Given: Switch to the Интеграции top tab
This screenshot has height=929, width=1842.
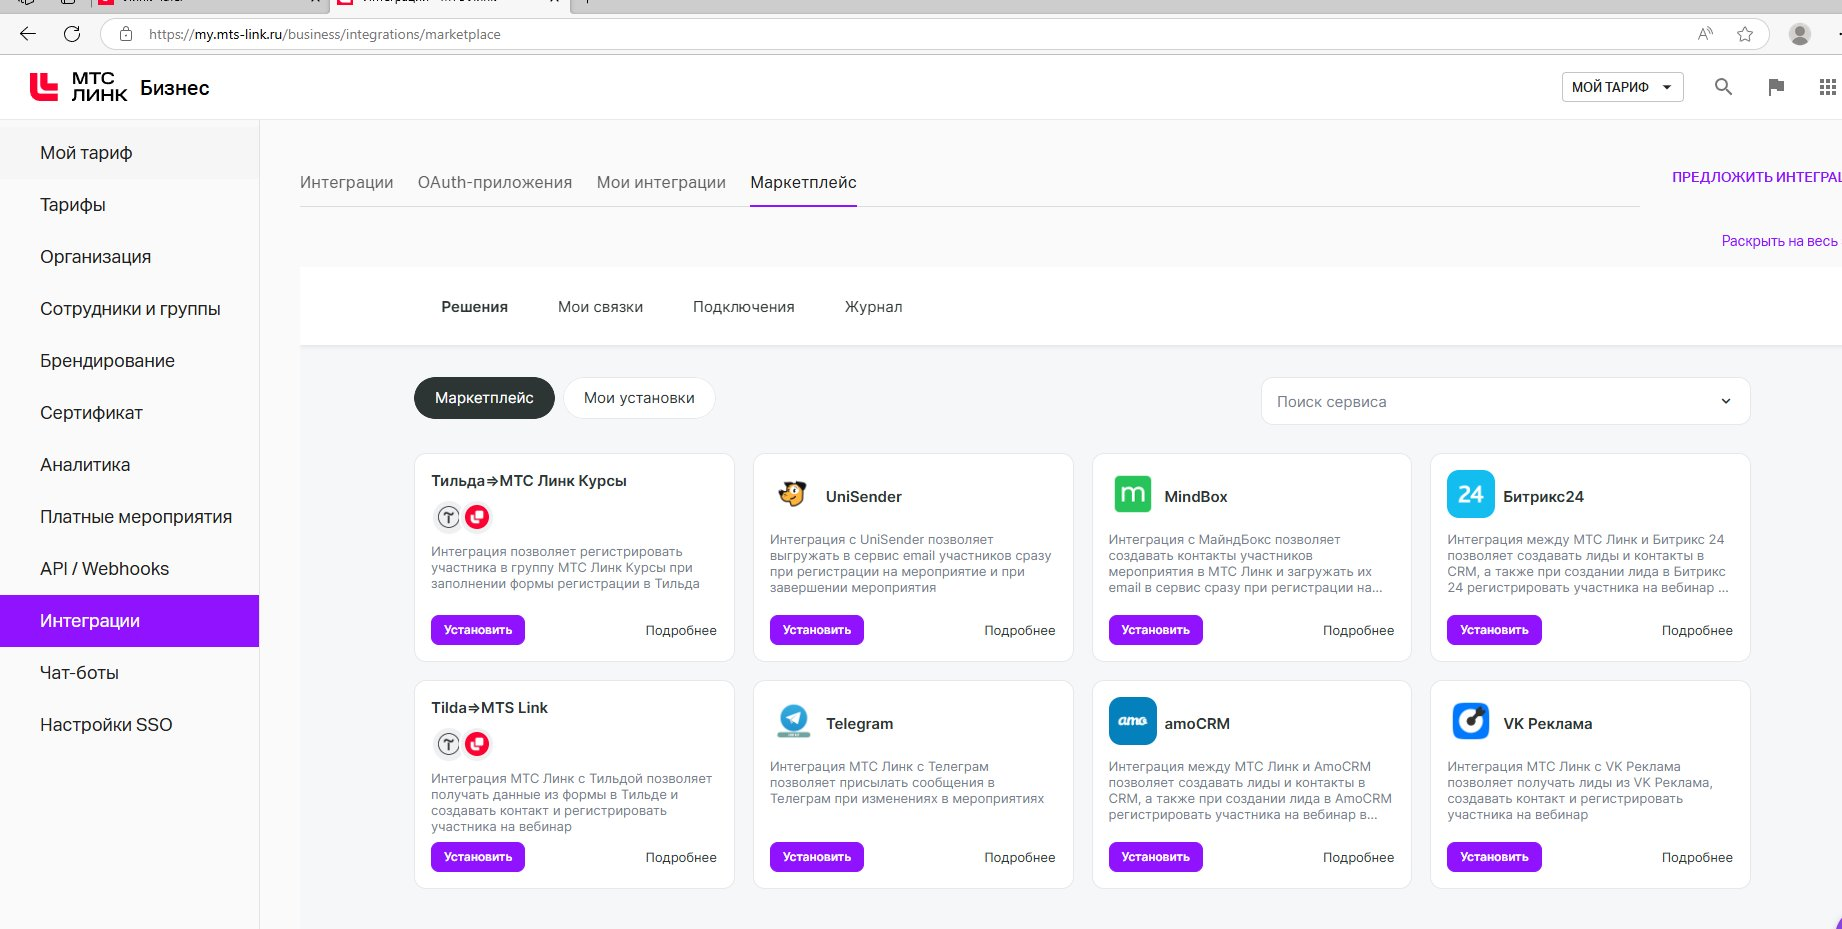Looking at the screenshot, I should point(346,182).
